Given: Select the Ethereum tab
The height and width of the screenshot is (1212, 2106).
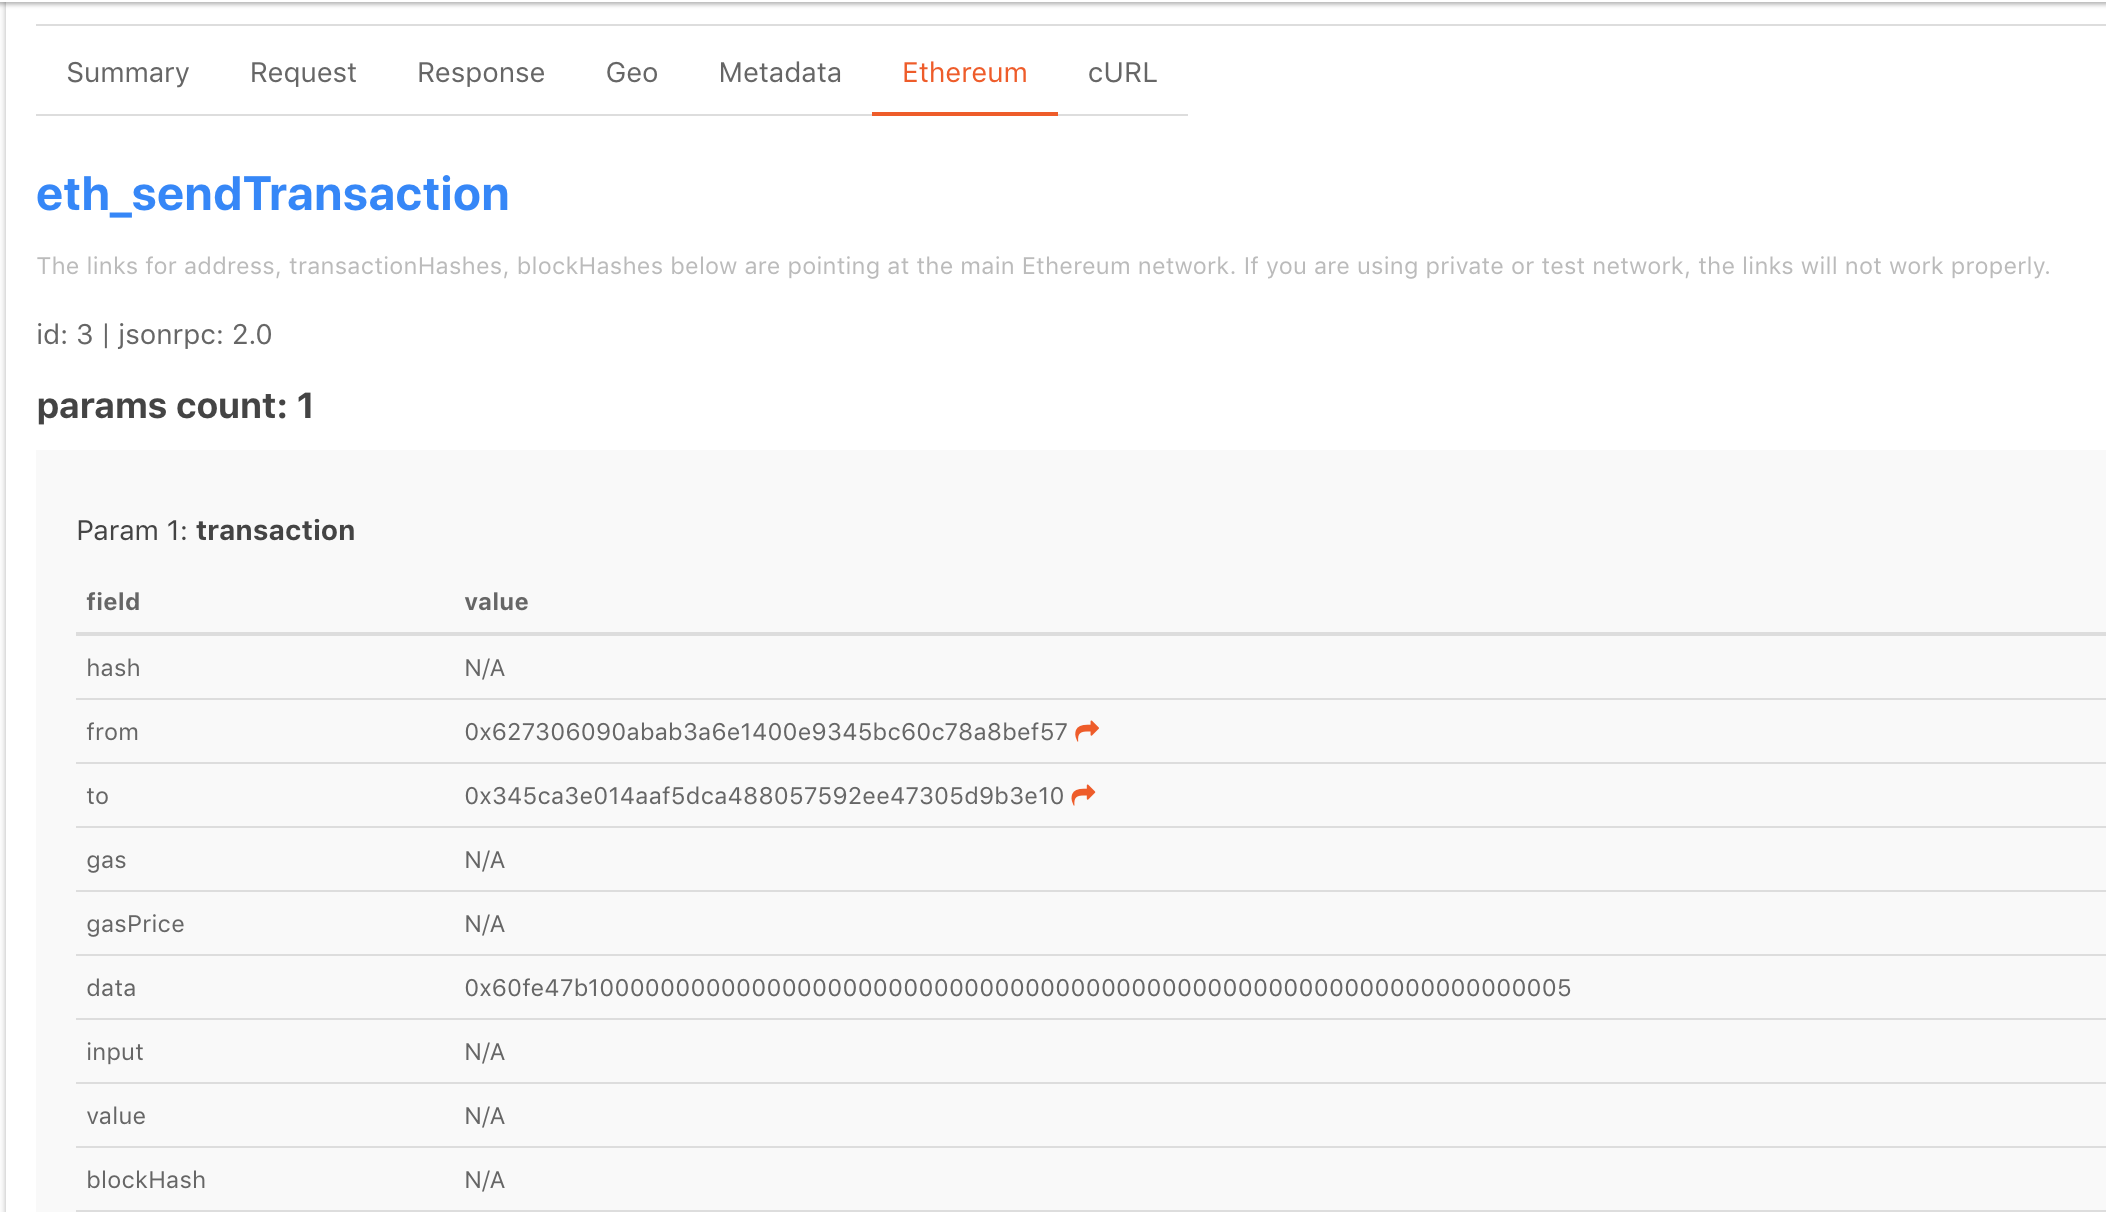Looking at the screenshot, I should click(x=965, y=73).
